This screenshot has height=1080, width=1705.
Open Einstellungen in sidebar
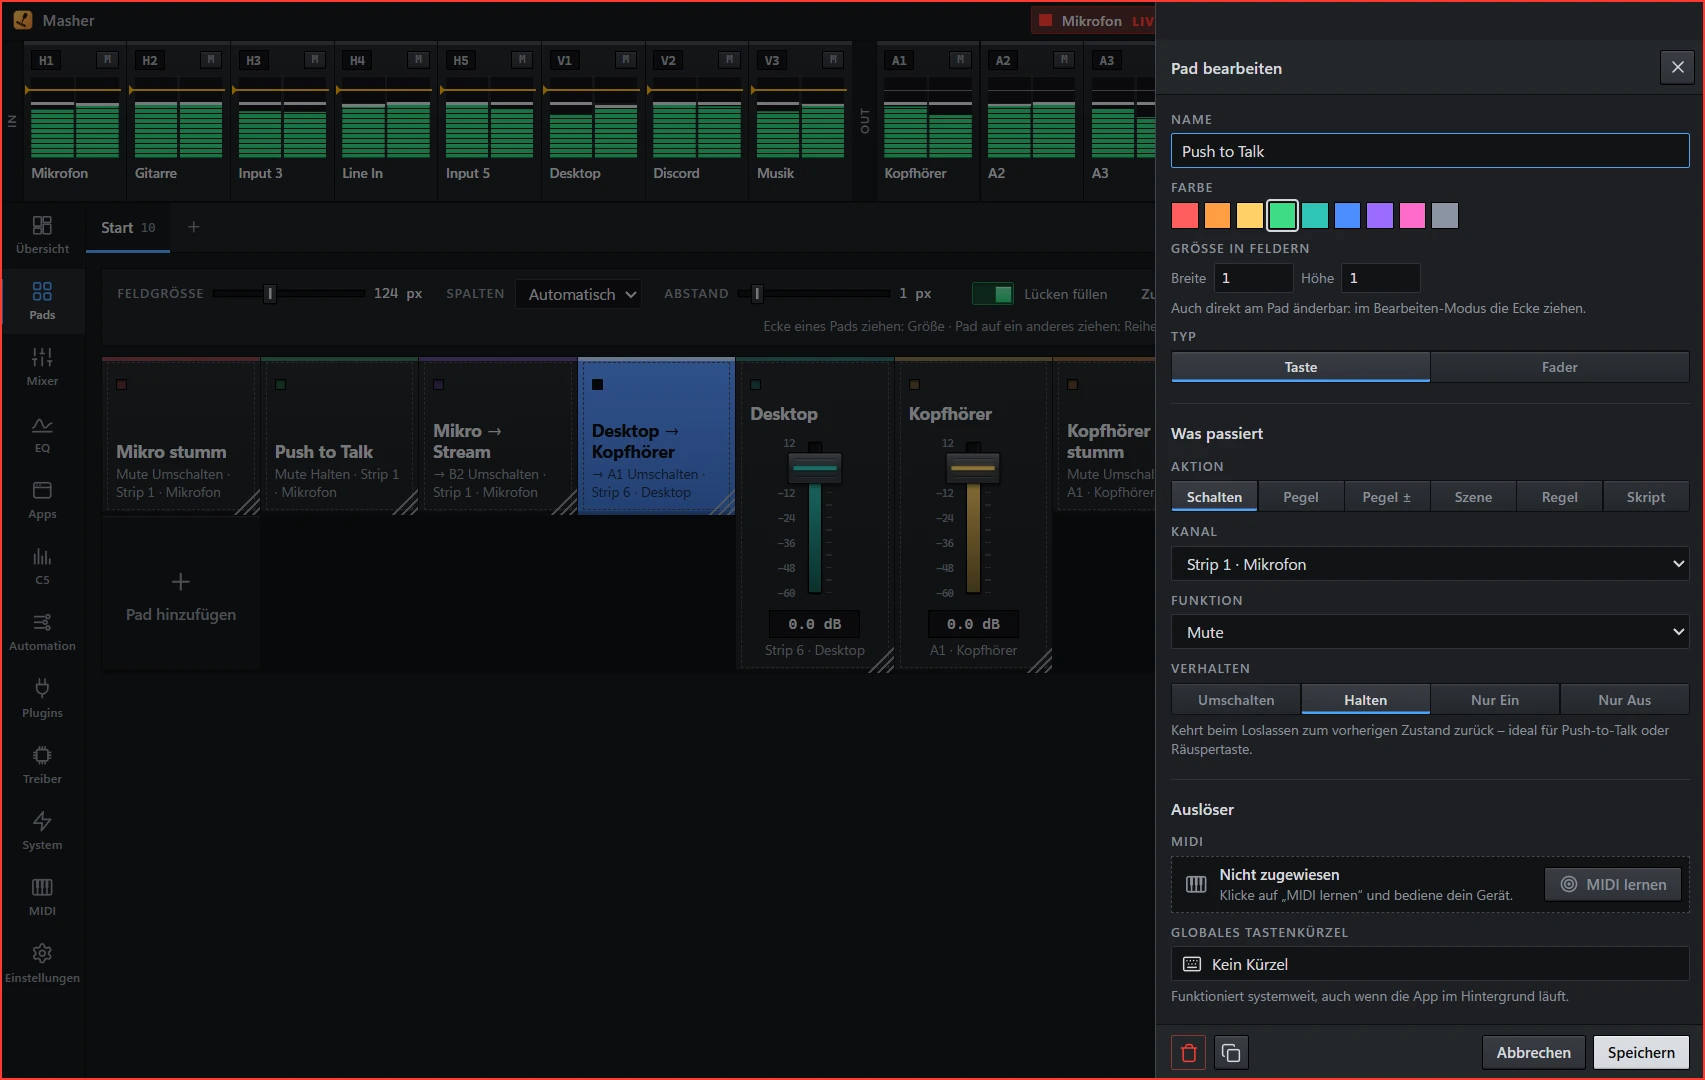[42, 964]
